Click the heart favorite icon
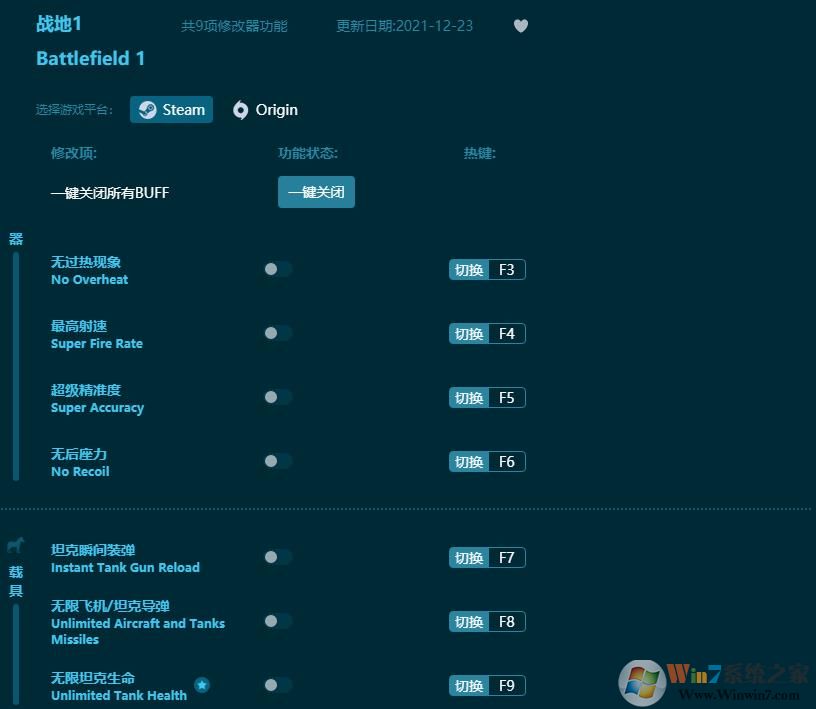The image size is (816, 709). (x=520, y=26)
